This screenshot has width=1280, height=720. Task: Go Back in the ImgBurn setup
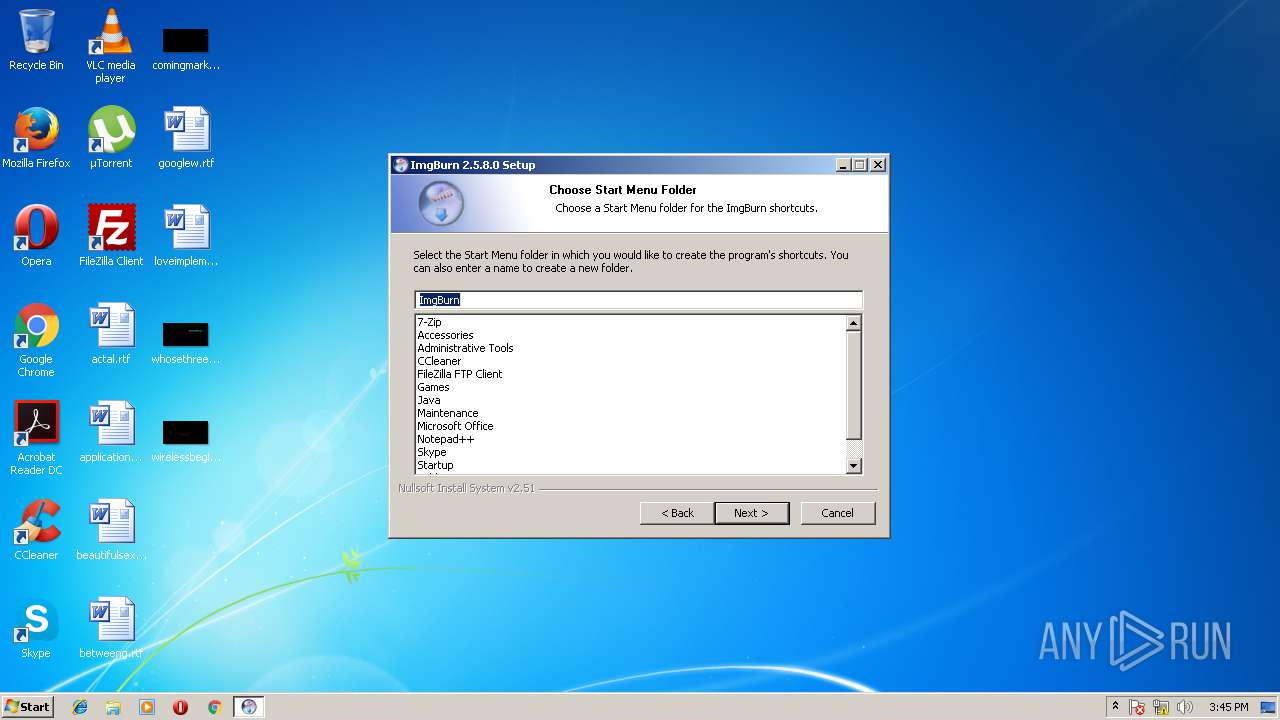click(x=677, y=513)
